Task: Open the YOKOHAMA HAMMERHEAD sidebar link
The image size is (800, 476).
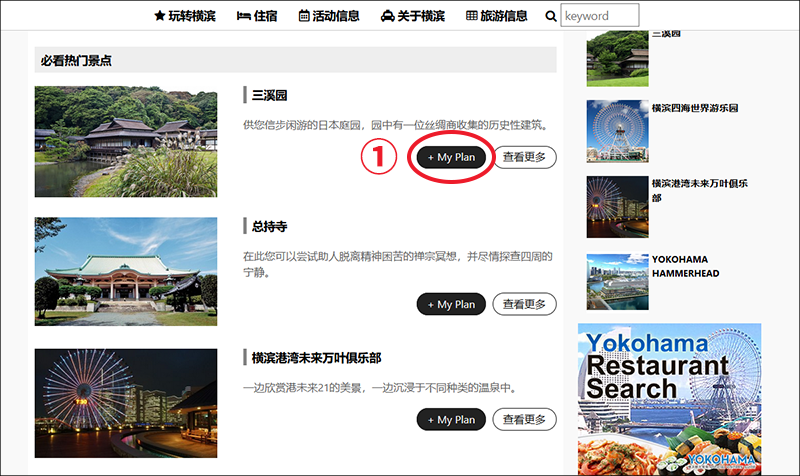Action: 685,266
